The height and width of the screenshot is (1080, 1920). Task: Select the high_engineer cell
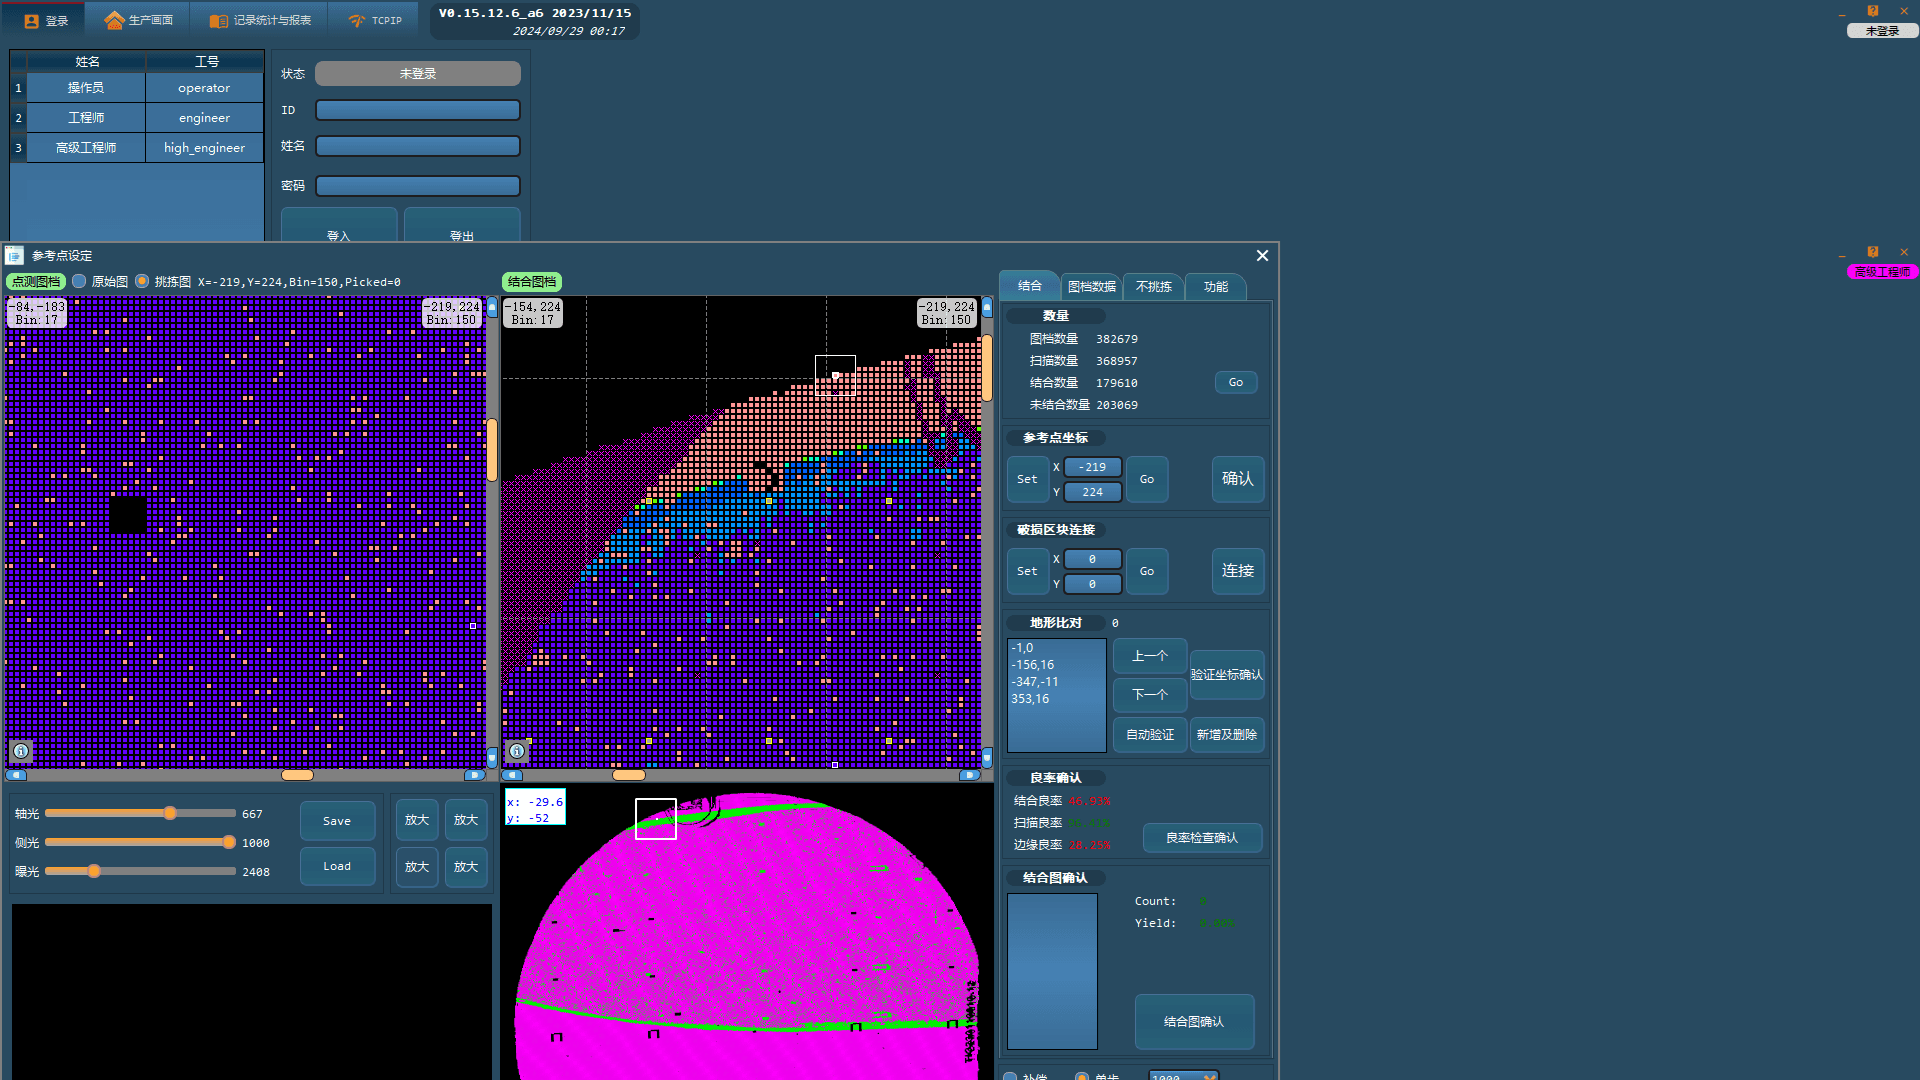click(x=204, y=148)
